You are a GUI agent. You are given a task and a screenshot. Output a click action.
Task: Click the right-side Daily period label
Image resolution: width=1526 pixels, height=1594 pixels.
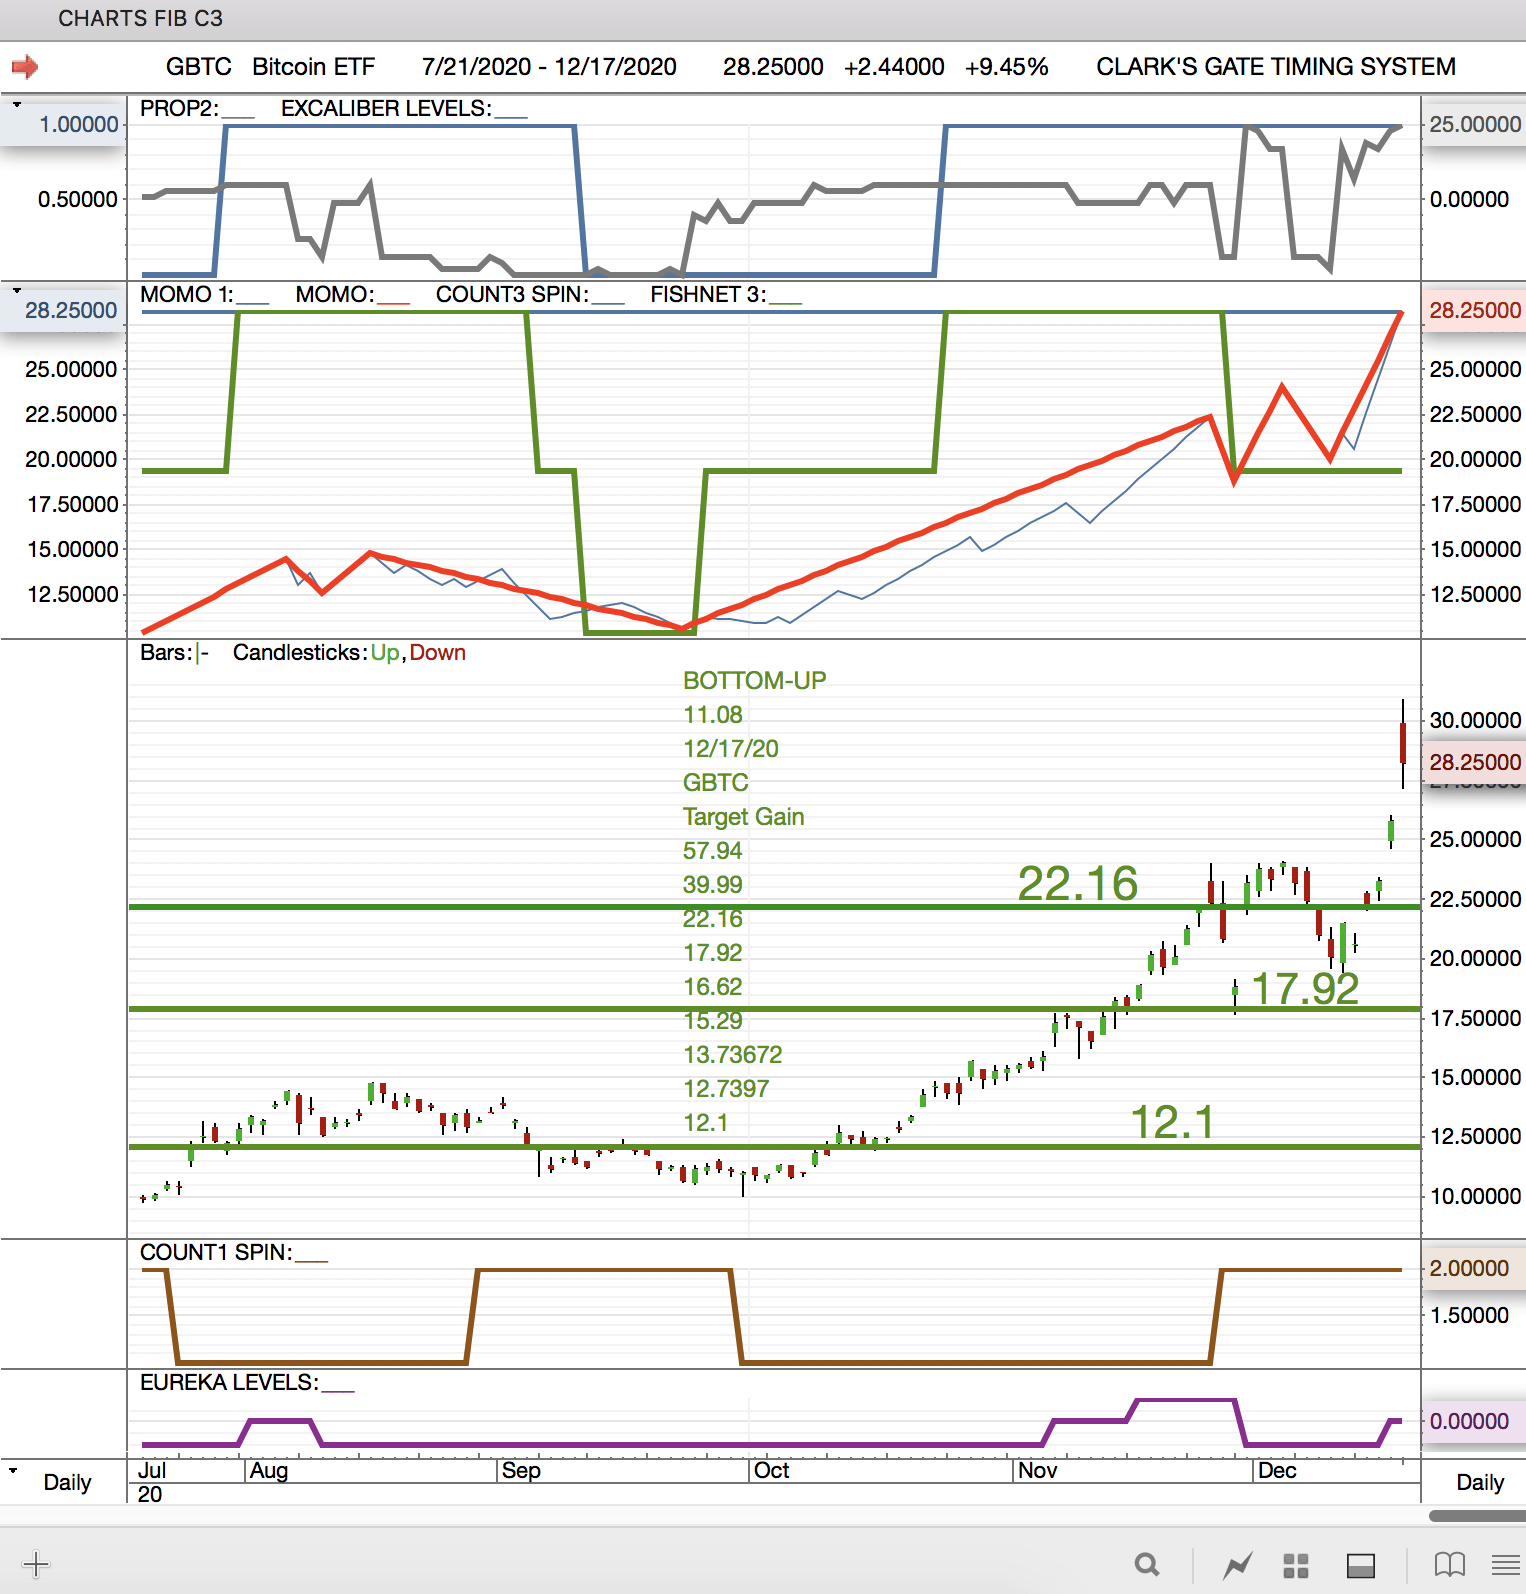[1480, 1482]
